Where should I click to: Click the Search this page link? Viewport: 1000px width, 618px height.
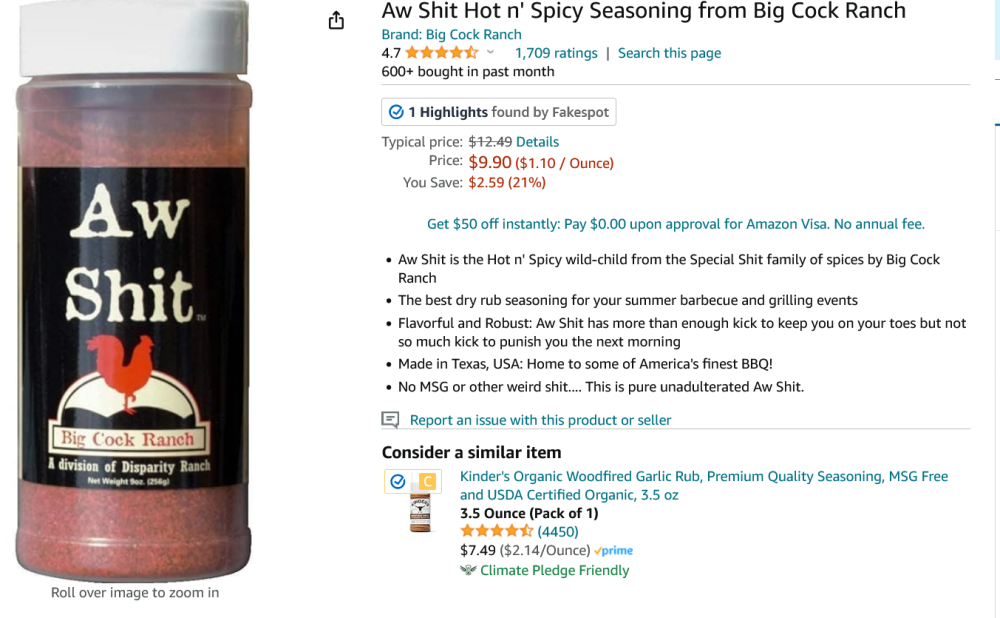tap(669, 53)
